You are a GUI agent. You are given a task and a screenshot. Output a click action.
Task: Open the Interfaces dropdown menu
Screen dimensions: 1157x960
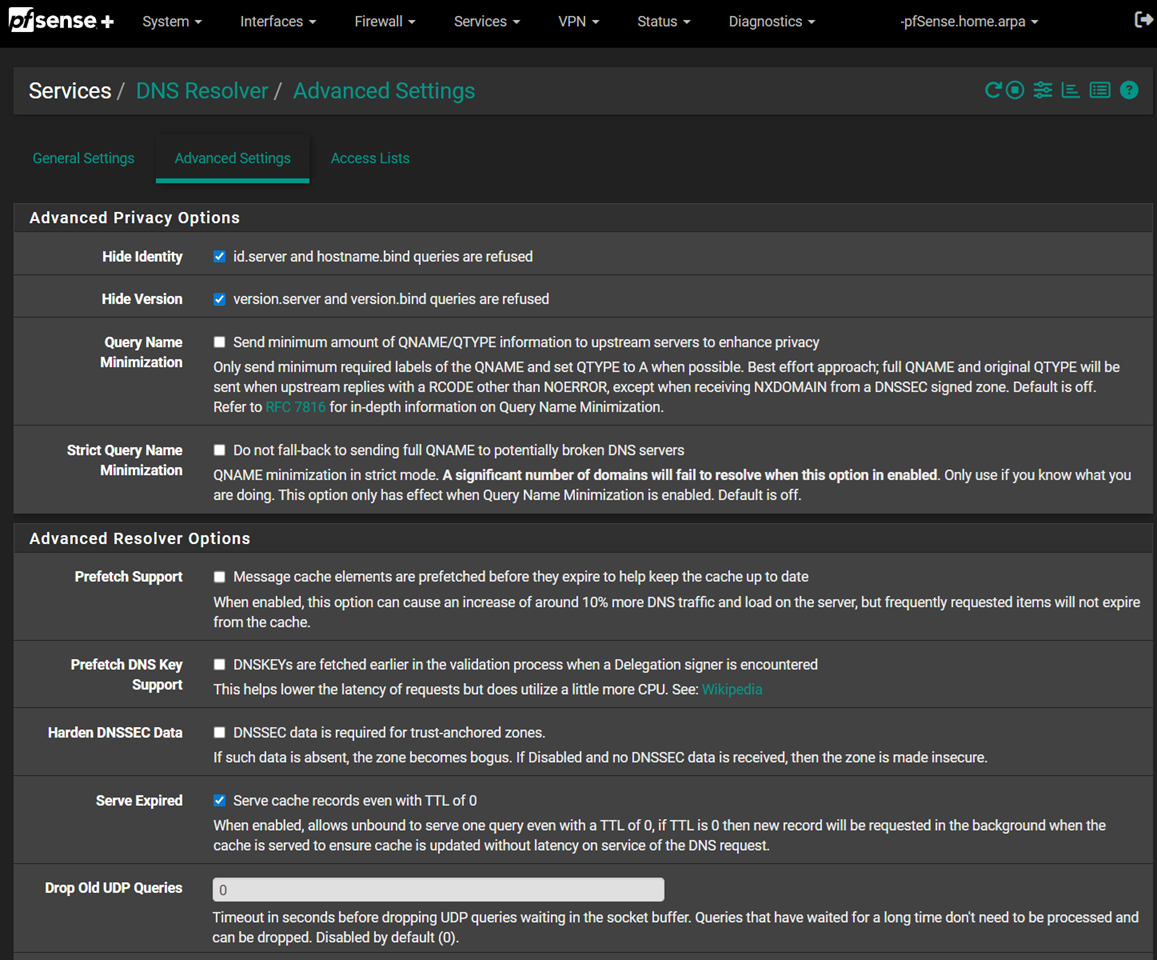[x=278, y=21]
